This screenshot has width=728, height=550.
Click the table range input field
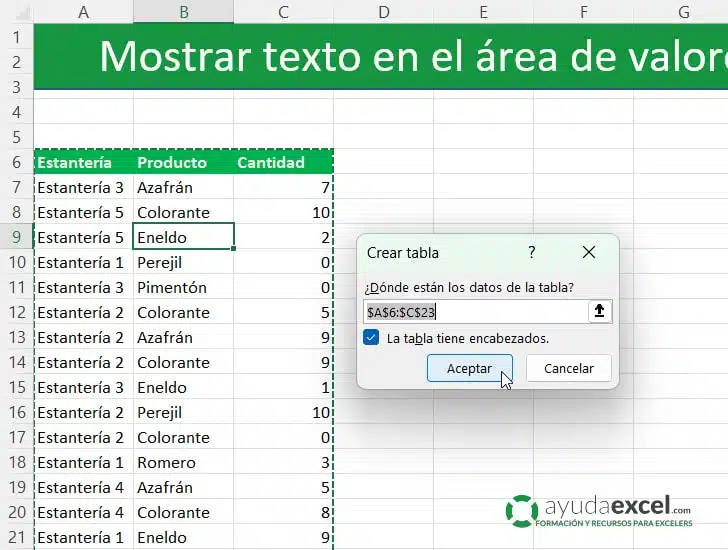[x=476, y=311]
